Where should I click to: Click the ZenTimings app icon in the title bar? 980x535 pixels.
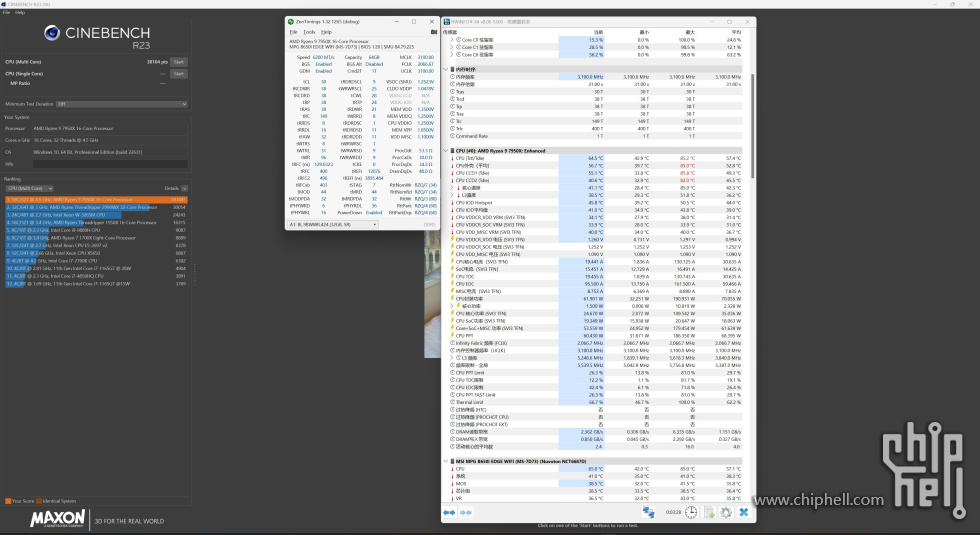tap(291, 21)
